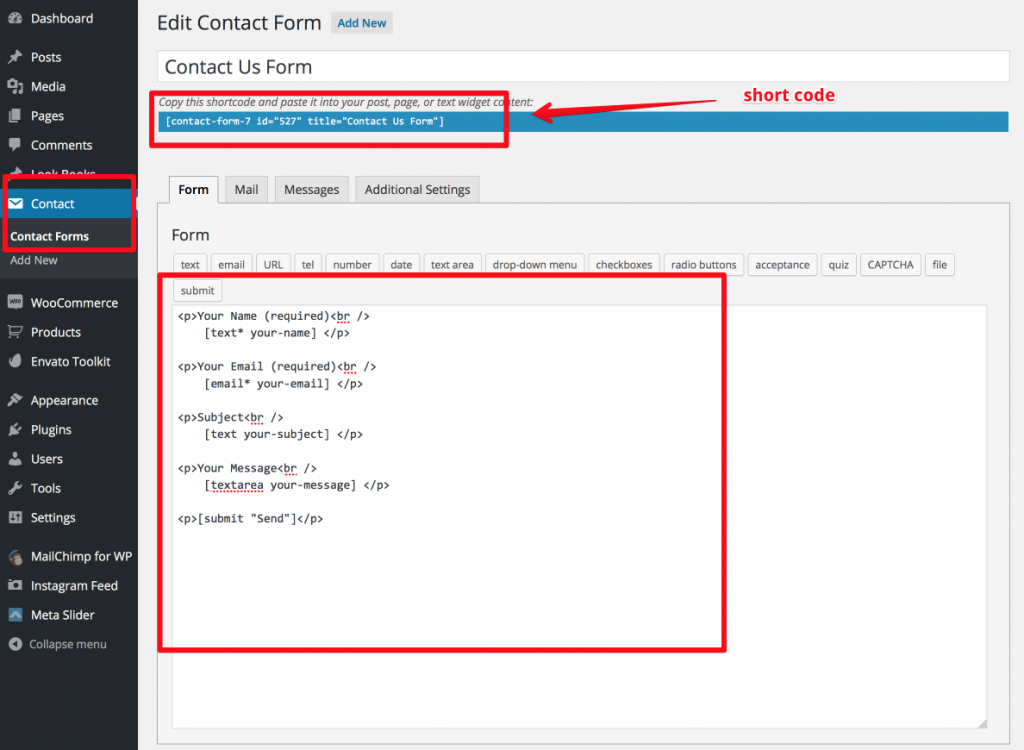Screen dimensions: 1024x750
Task: Insert a drop-down menu tag
Action: click(x=534, y=265)
